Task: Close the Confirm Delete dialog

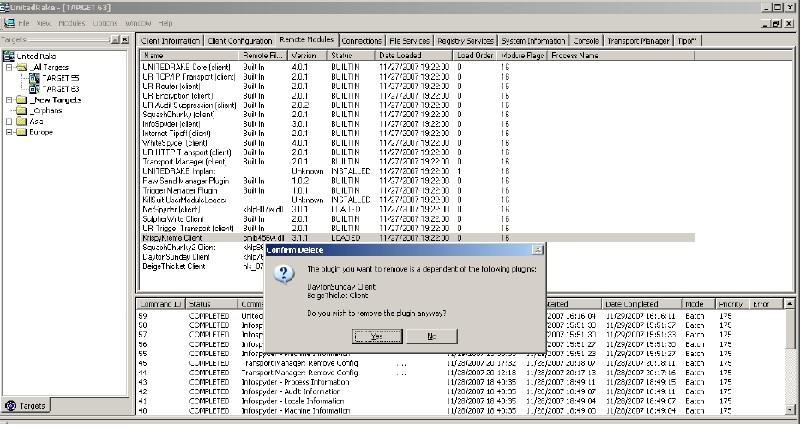Action: click(x=537, y=250)
